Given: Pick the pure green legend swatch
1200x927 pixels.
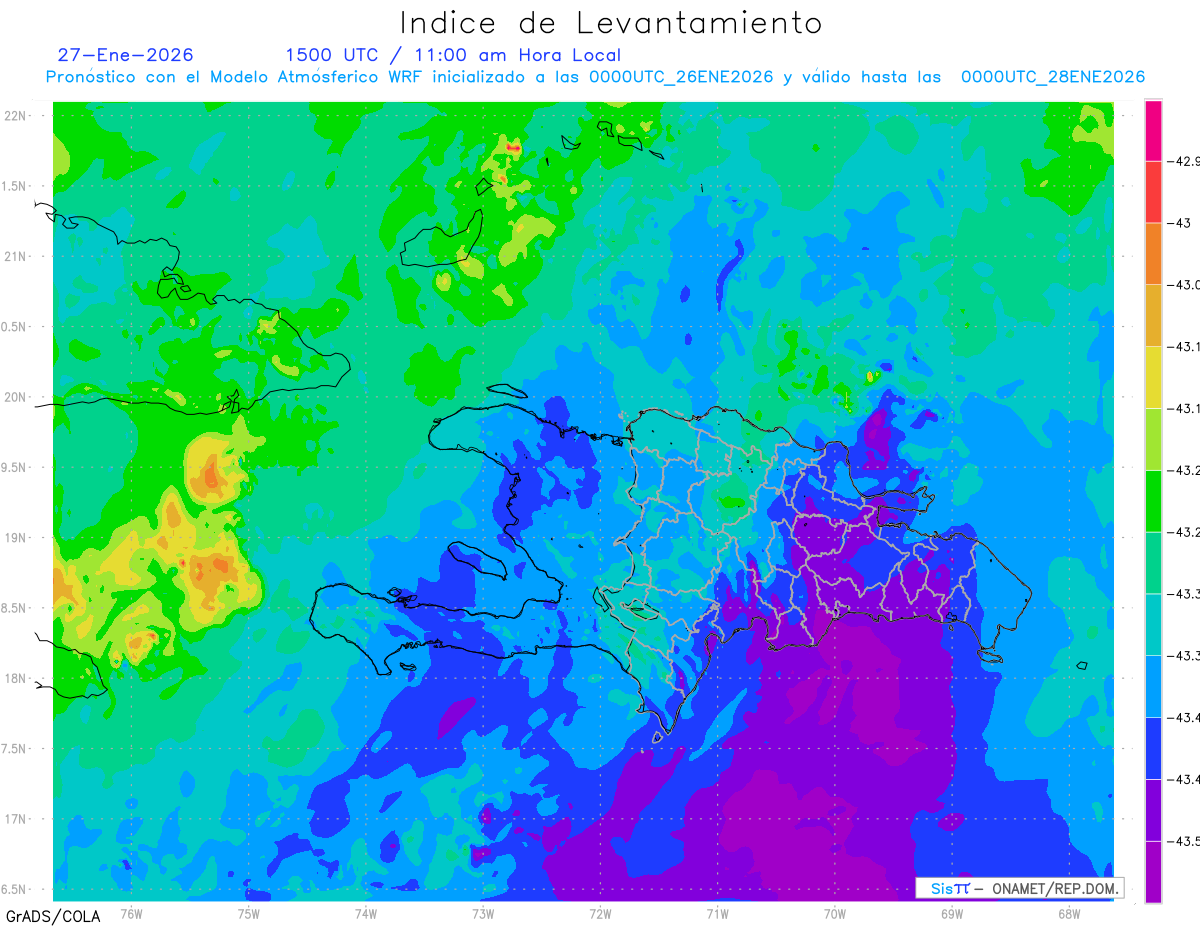Looking at the screenshot, I should point(1153,501).
